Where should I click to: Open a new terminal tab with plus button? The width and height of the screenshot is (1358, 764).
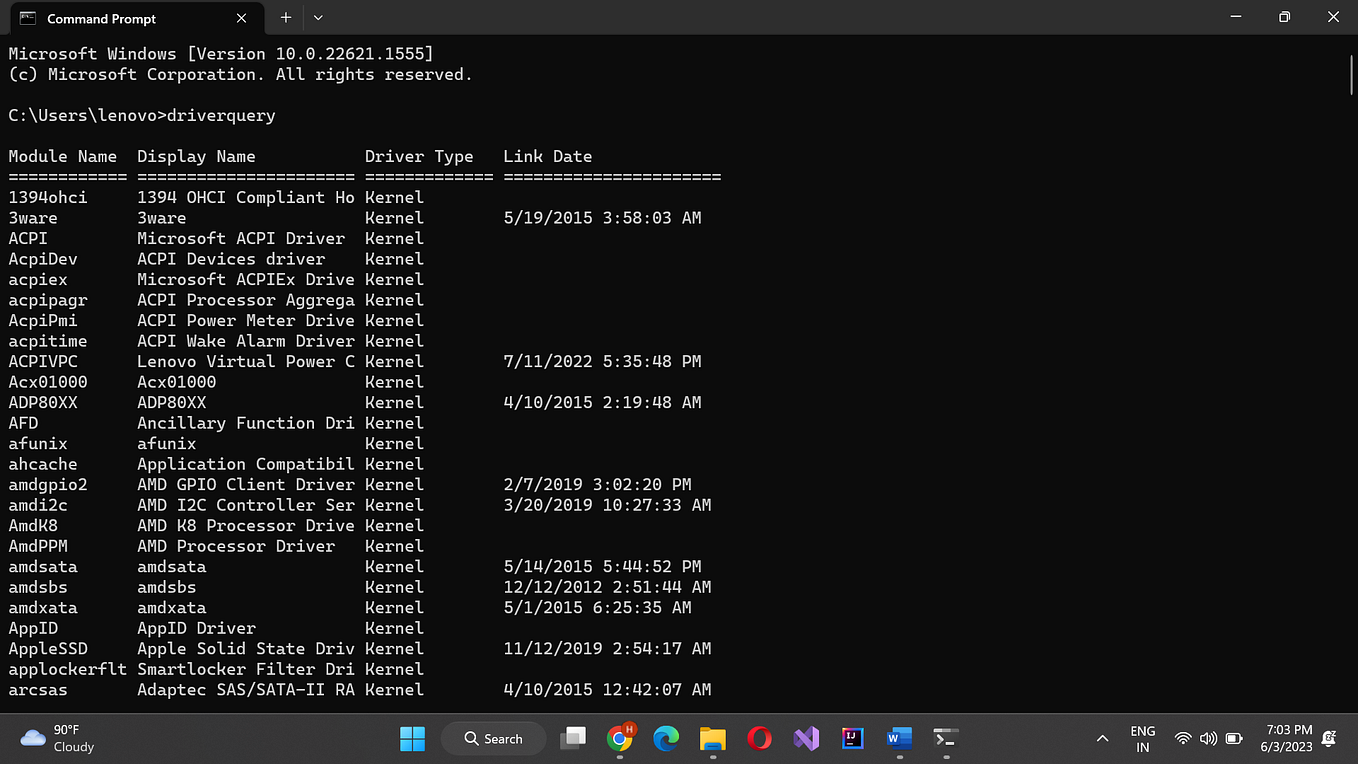tap(285, 17)
